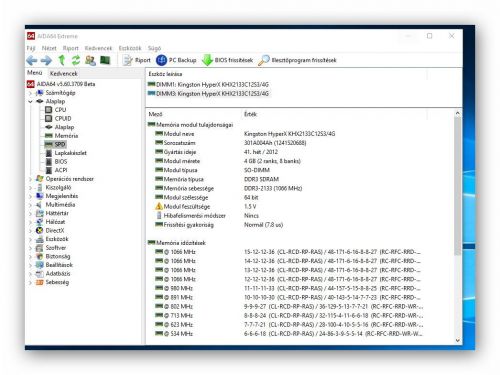Expand the Multimédia tree node
The height and width of the screenshot is (375, 500).
click(30, 205)
